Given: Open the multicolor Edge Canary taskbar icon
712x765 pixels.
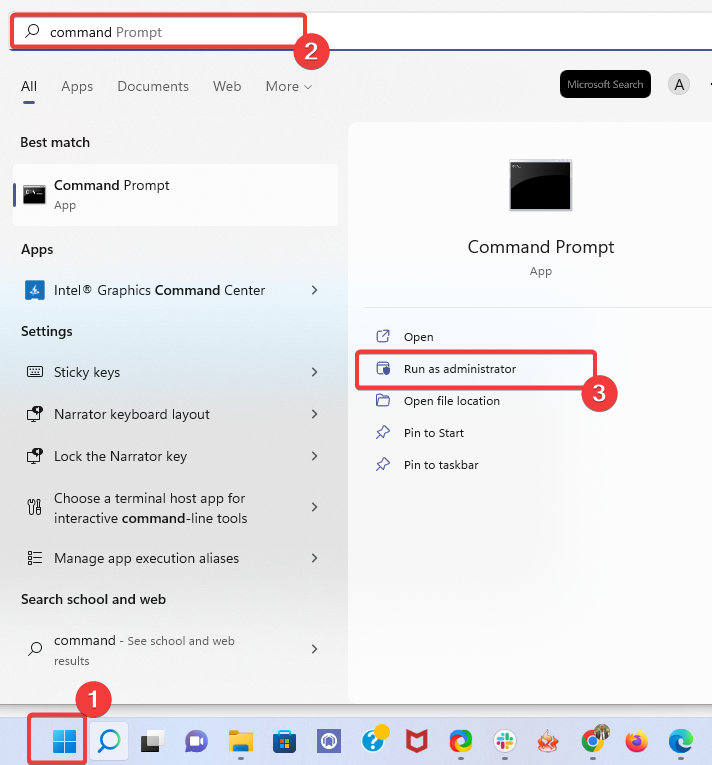Looking at the screenshot, I should tap(461, 742).
